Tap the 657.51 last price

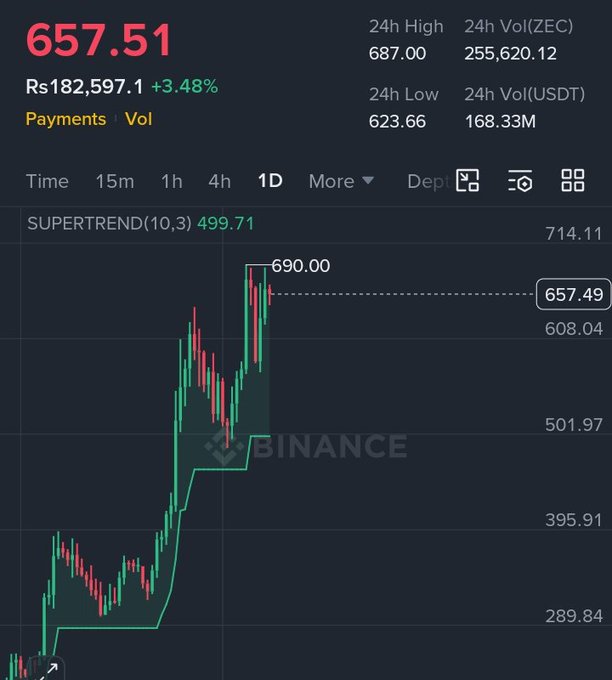click(99, 40)
